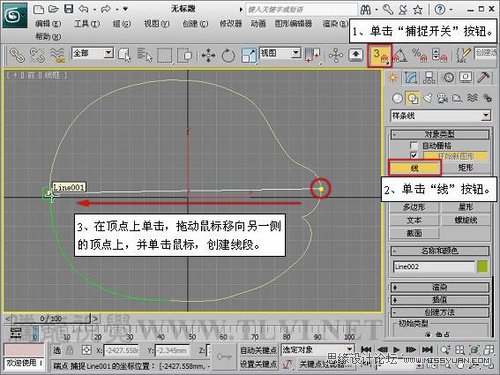500x375 pixels.
Task: Toggle 自动关键点 auto key mode
Action: [x=259, y=350]
